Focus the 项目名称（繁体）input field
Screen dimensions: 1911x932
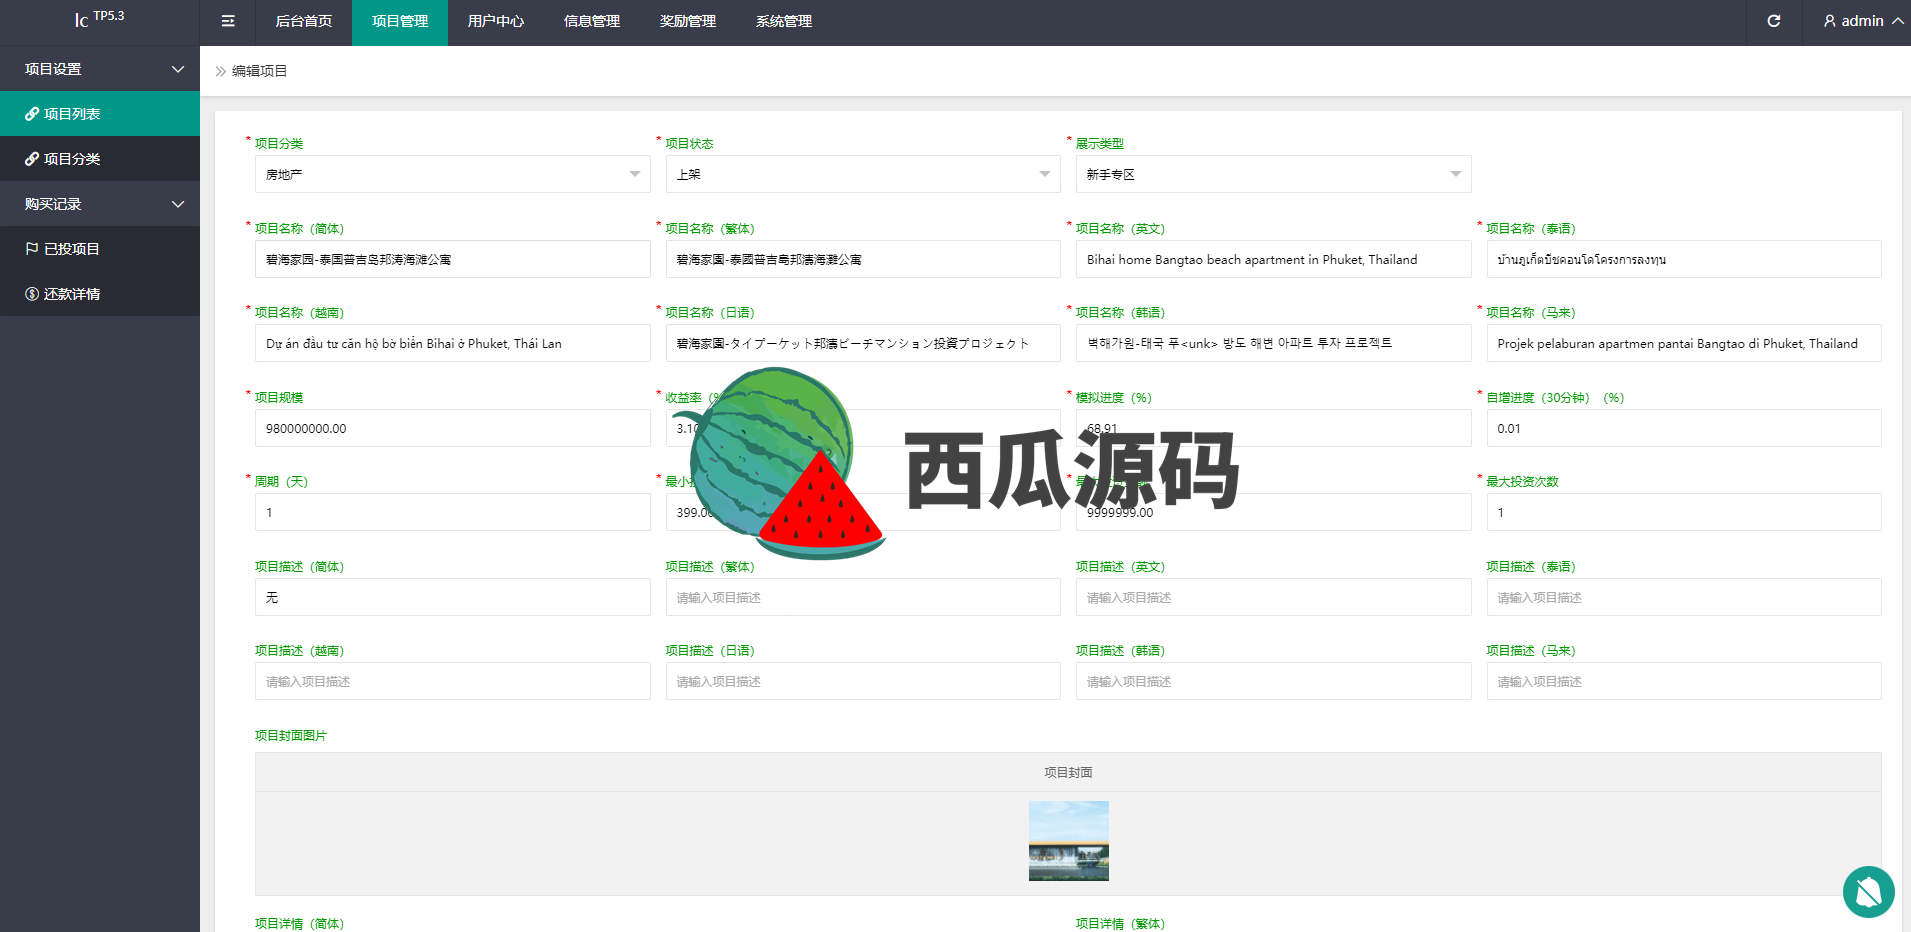863,259
